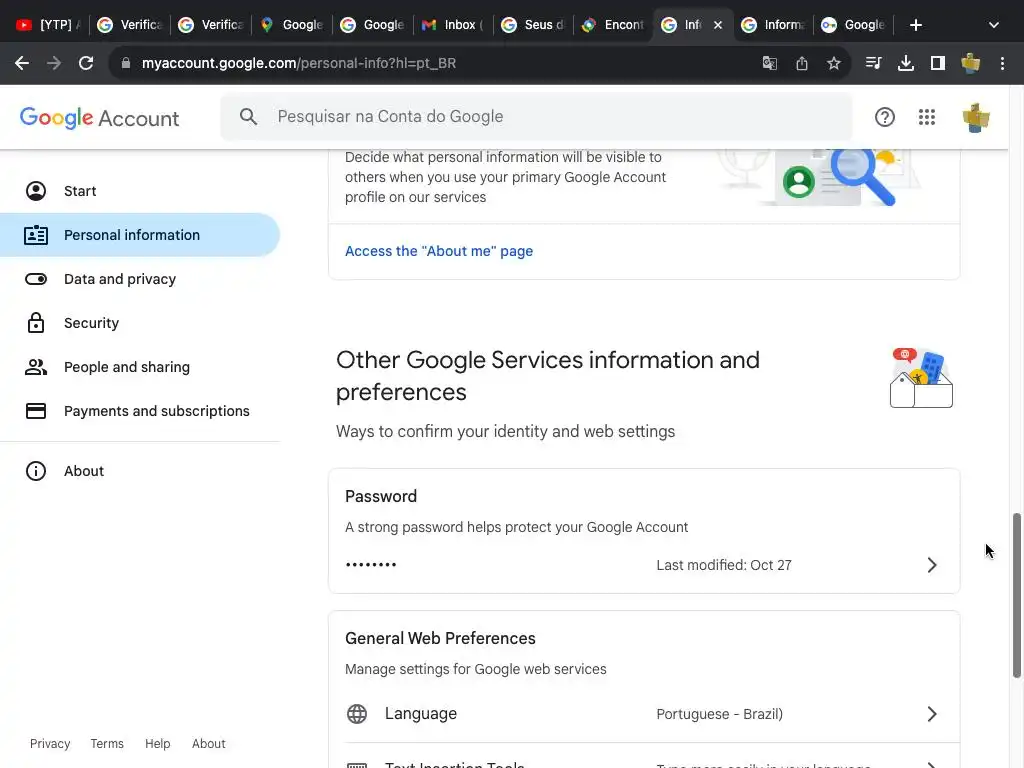The image size is (1024, 768).
Task: Click Access the "About me" page link
Action: [439, 251]
